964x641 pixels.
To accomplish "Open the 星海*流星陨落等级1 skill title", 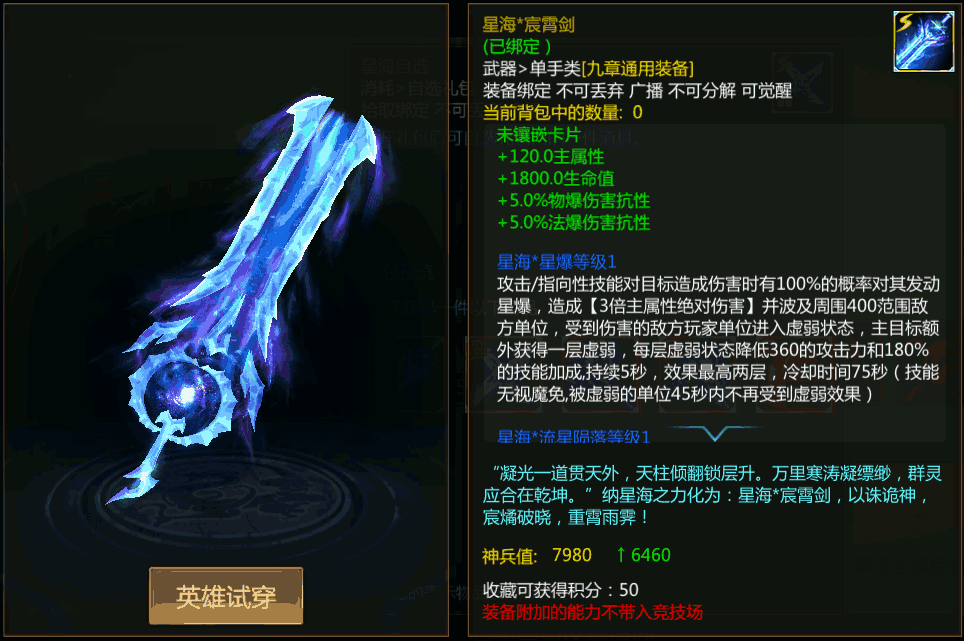I will coord(573,436).
